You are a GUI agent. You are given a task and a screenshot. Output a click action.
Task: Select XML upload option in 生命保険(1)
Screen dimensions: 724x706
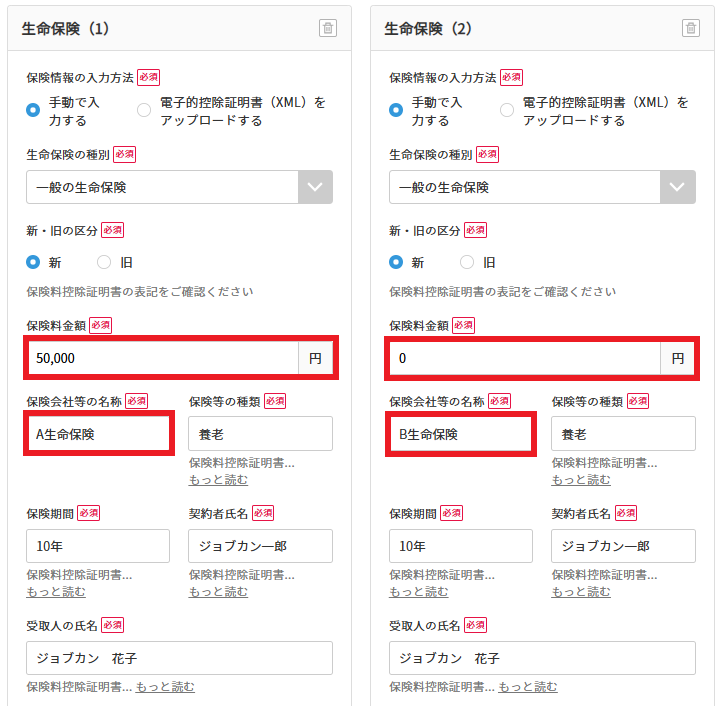(144, 110)
